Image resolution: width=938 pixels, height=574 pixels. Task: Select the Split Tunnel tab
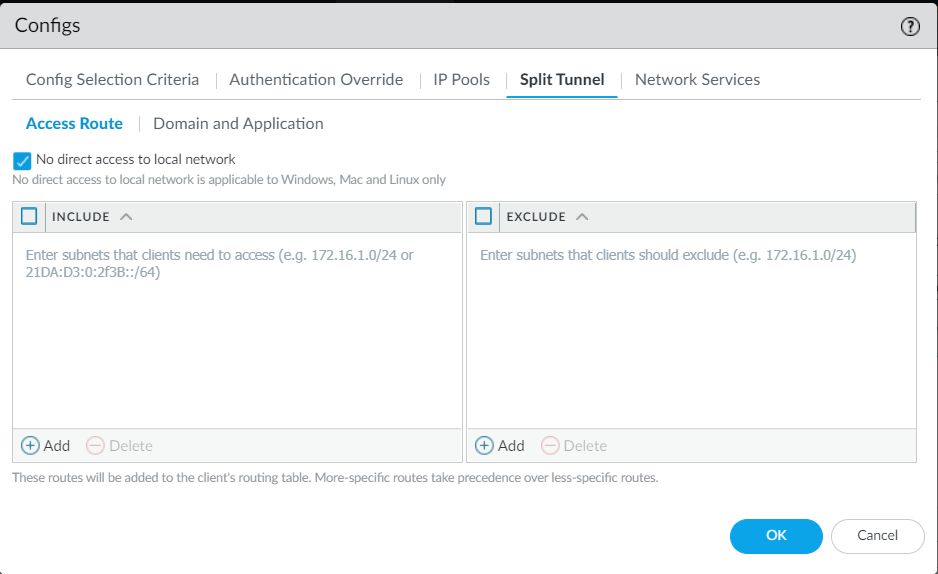point(562,80)
